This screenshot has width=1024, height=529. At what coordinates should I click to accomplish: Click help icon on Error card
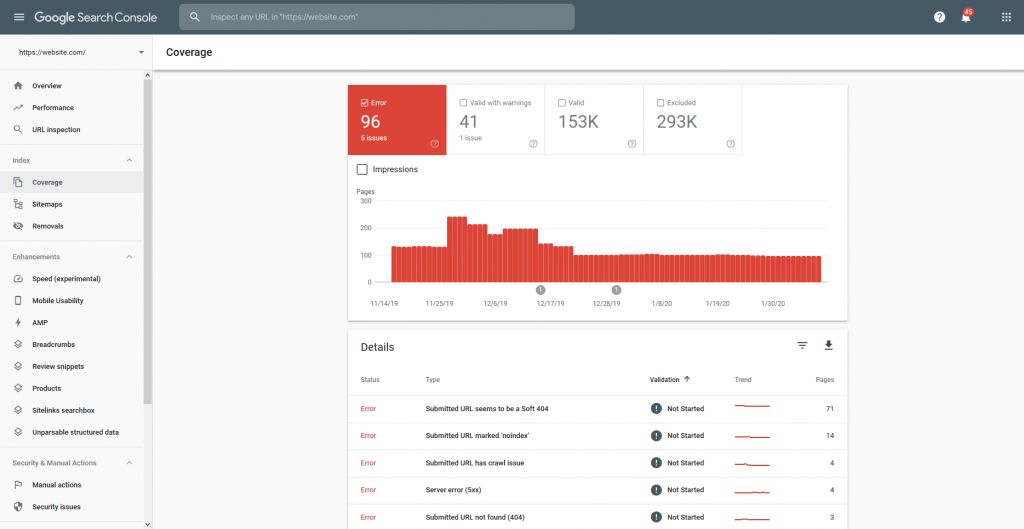pos(435,144)
